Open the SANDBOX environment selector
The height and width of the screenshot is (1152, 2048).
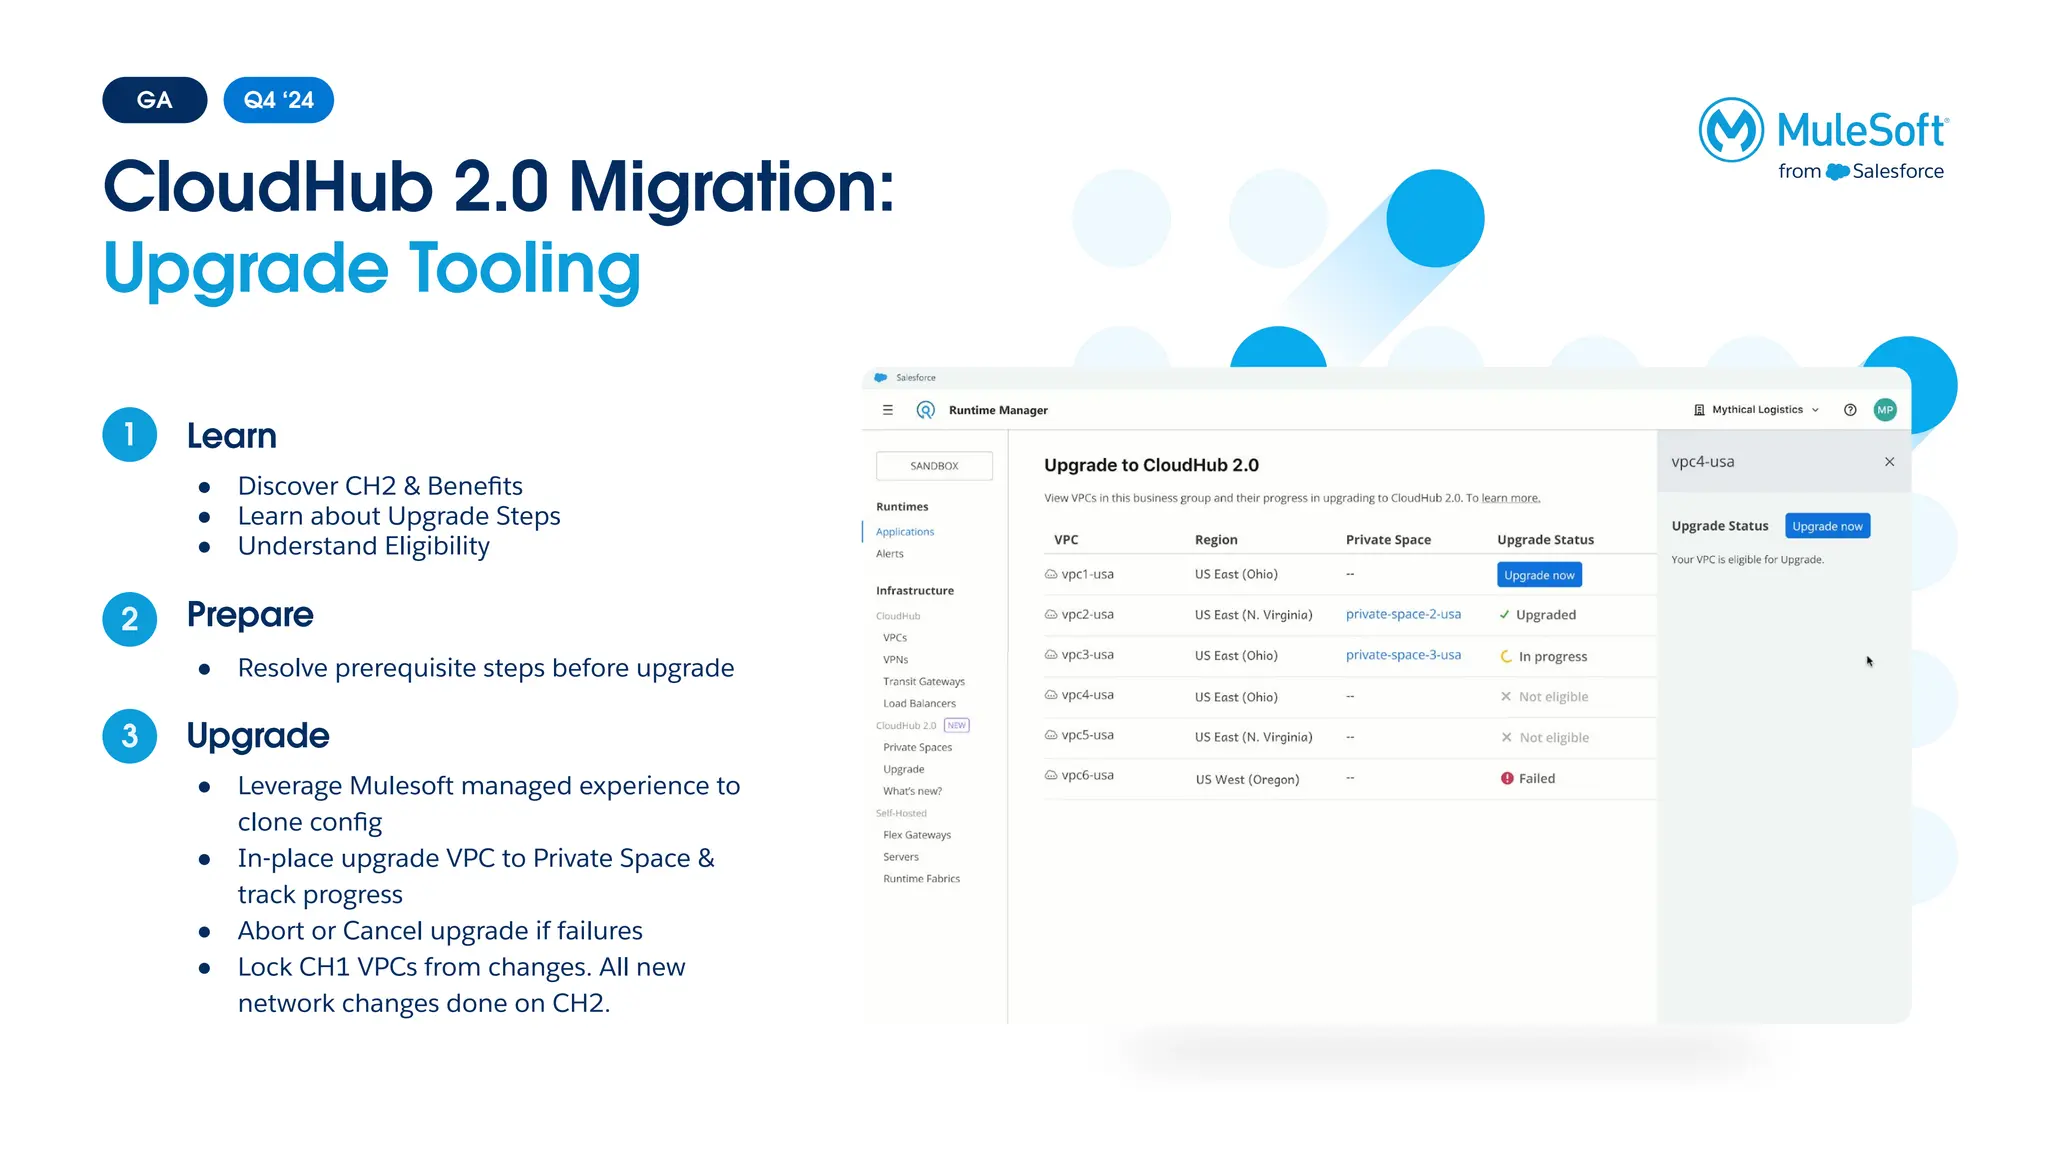click(x=934, y=466)
